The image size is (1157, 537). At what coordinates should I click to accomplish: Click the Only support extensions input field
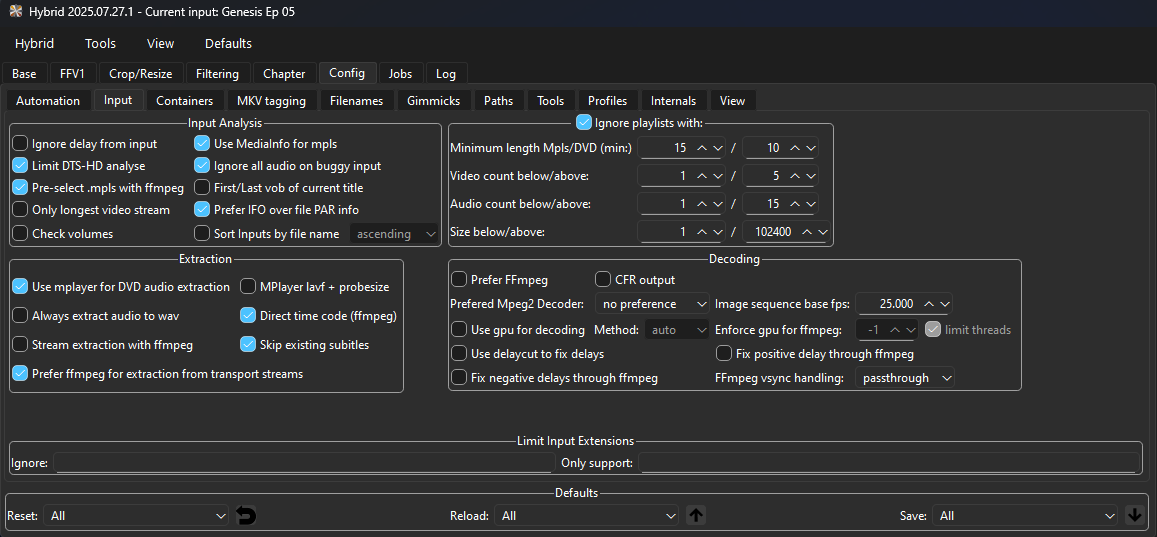coord(888,463)
